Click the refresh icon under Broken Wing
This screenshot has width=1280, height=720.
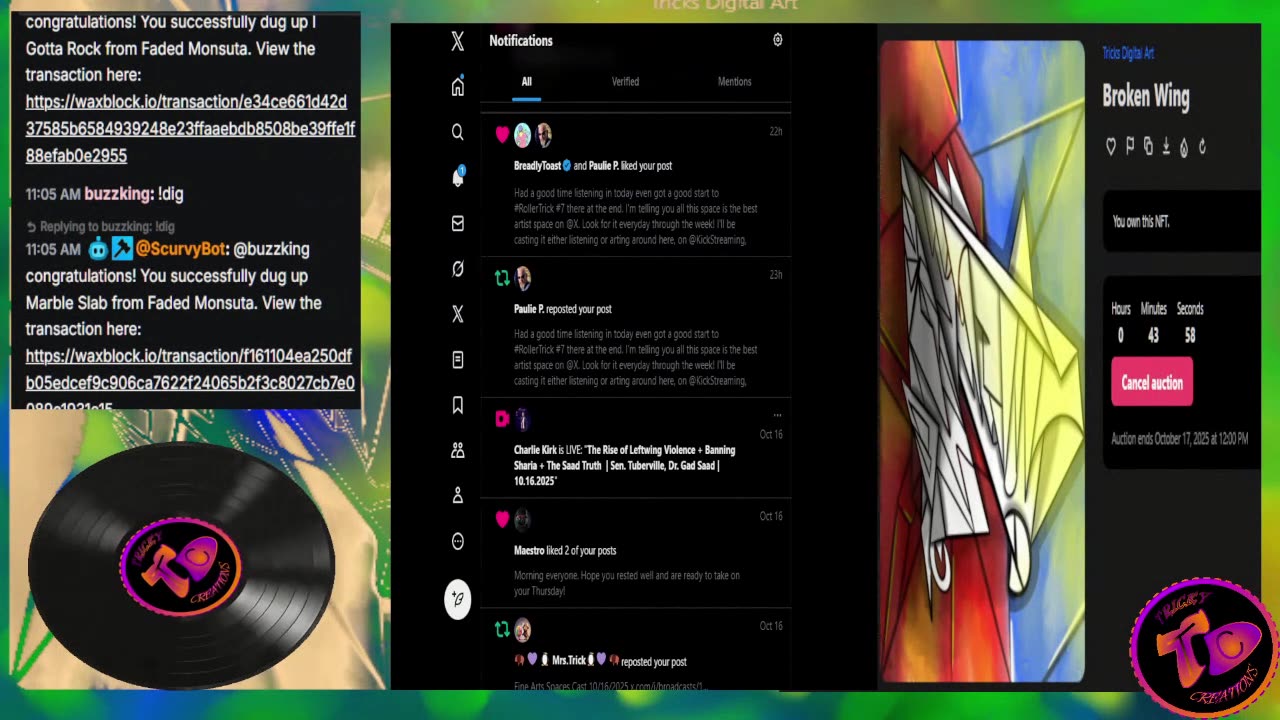pos(1202,147)
